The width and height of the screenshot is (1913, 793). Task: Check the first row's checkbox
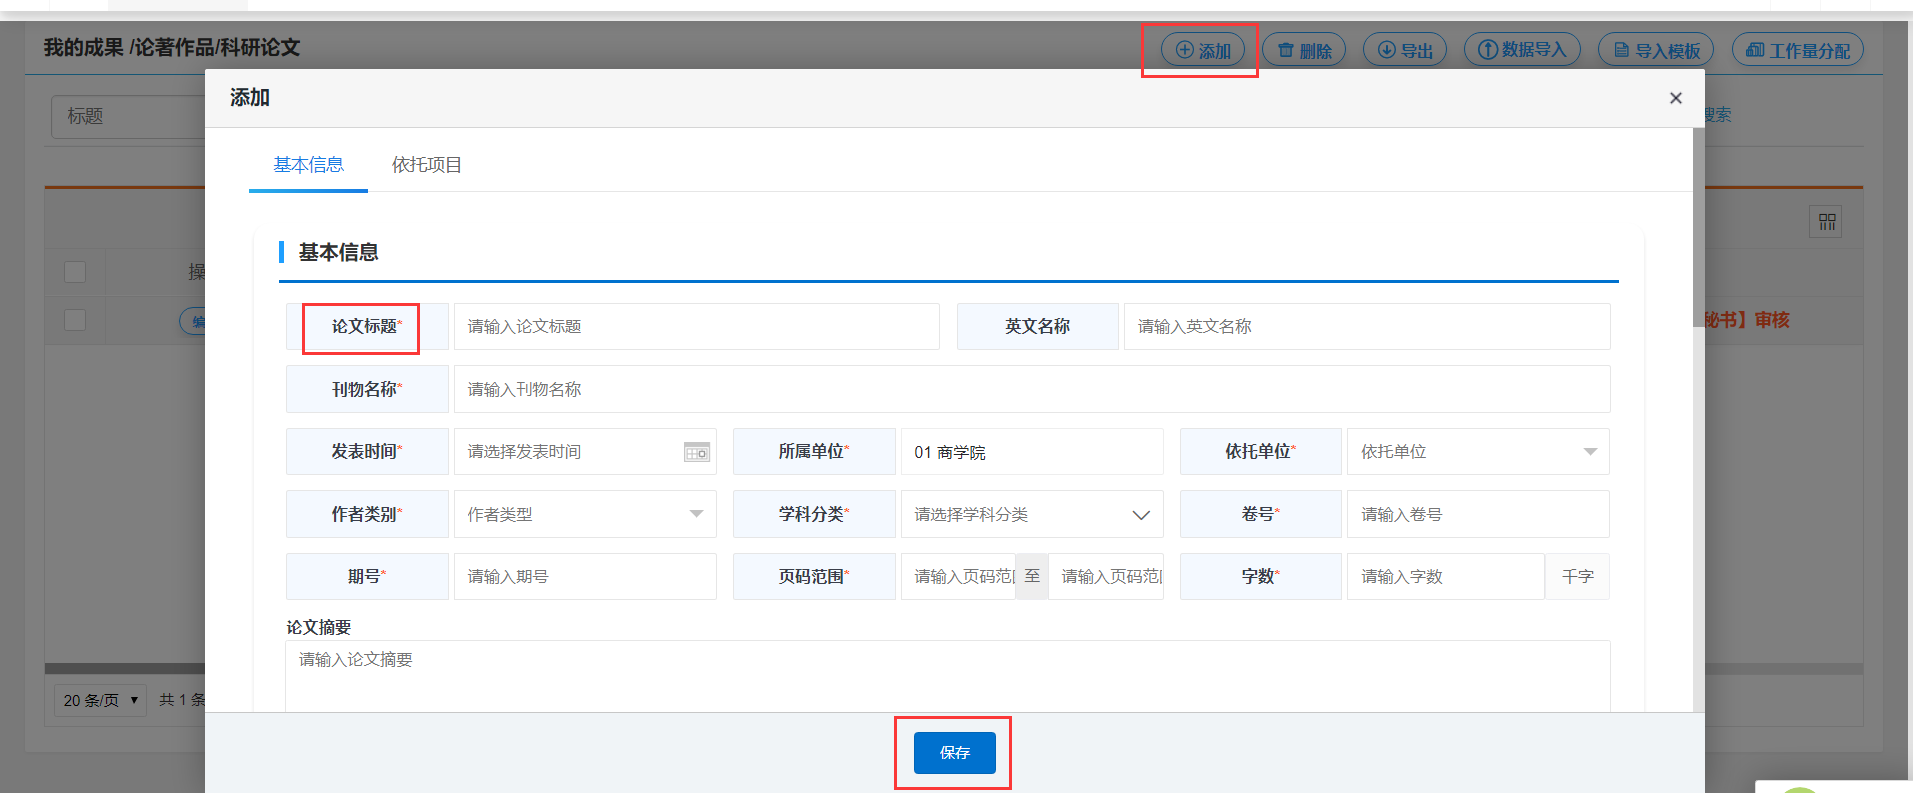pyautogui.click(x=75, y=320)
